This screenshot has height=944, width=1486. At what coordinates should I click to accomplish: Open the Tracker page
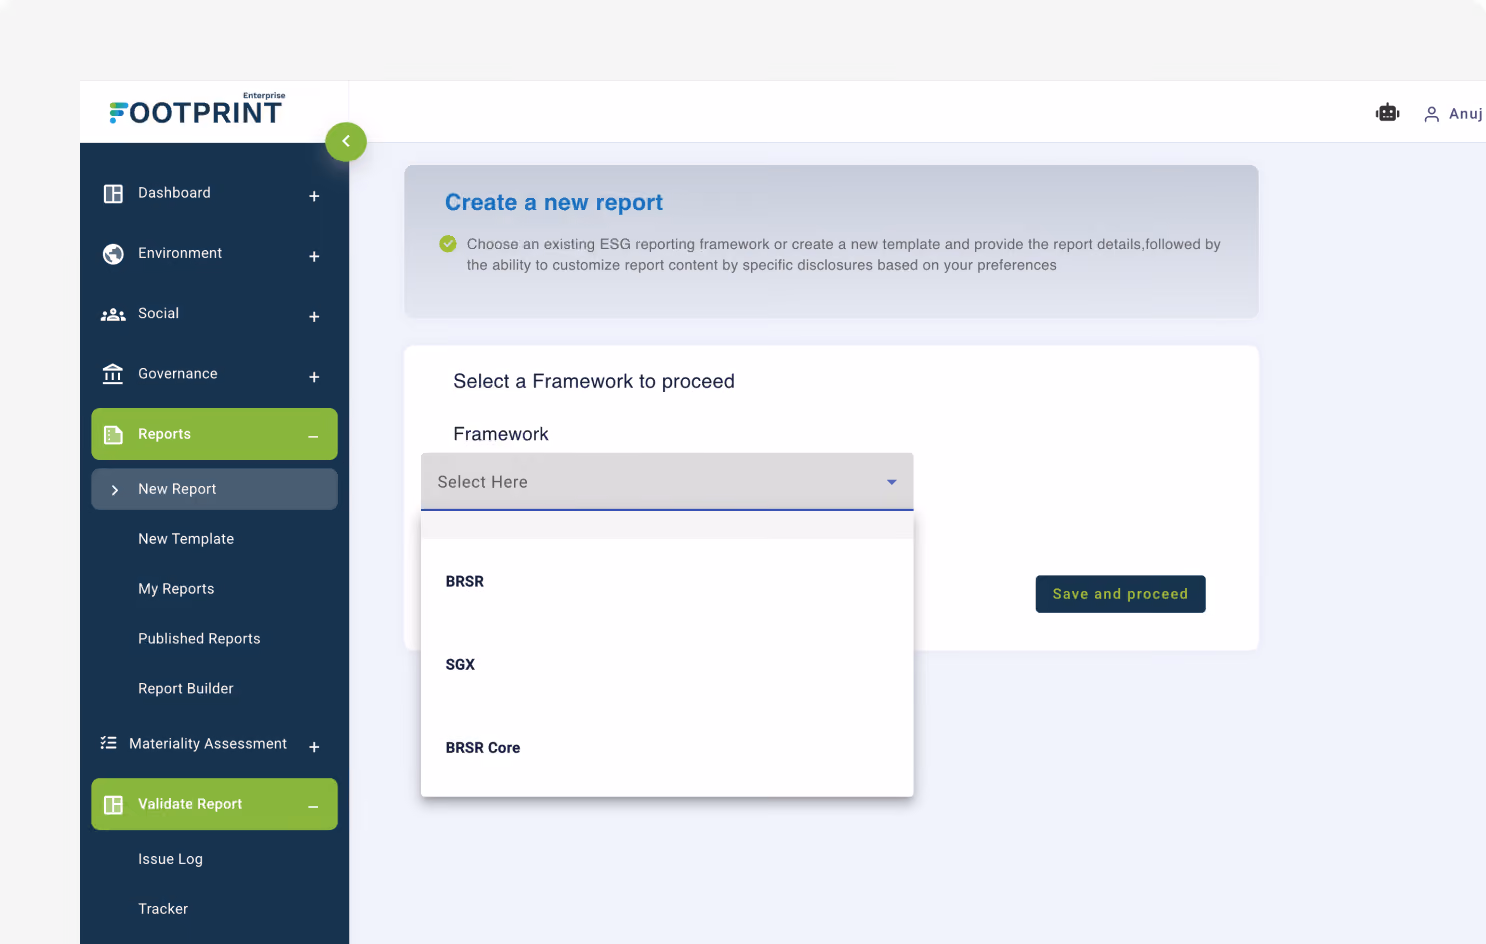pyautogui.click(x=163, y=909)
